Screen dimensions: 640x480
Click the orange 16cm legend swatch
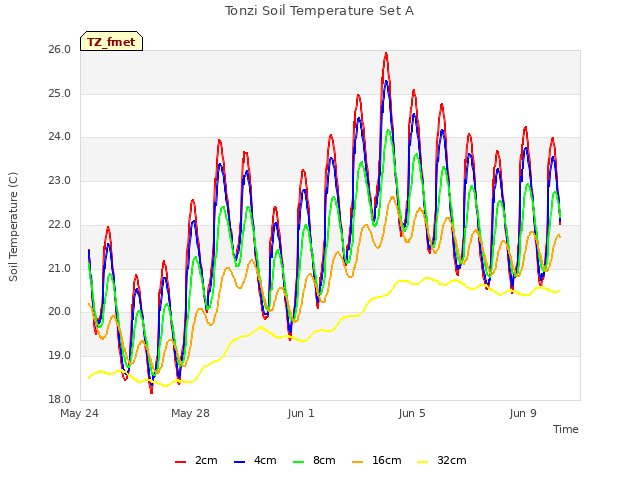(358, 462)
